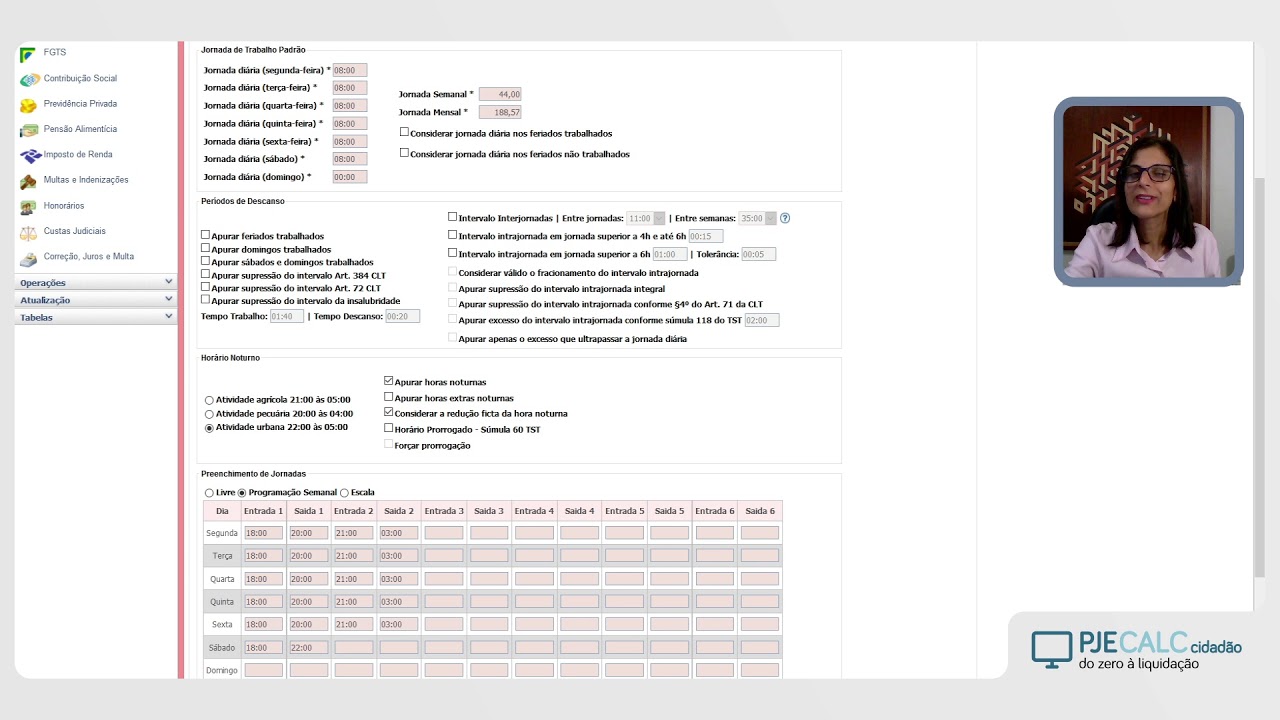Select Atividade pecuária 20:00 às 04:00
Screen dimensions: 1280x720
pyautogui.click(x=209, y=414)
